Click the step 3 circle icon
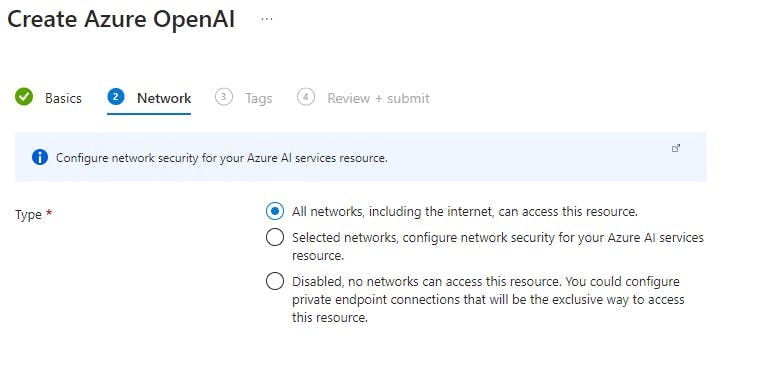This screenshot has width=758, height=377. (x=223, y=97)
